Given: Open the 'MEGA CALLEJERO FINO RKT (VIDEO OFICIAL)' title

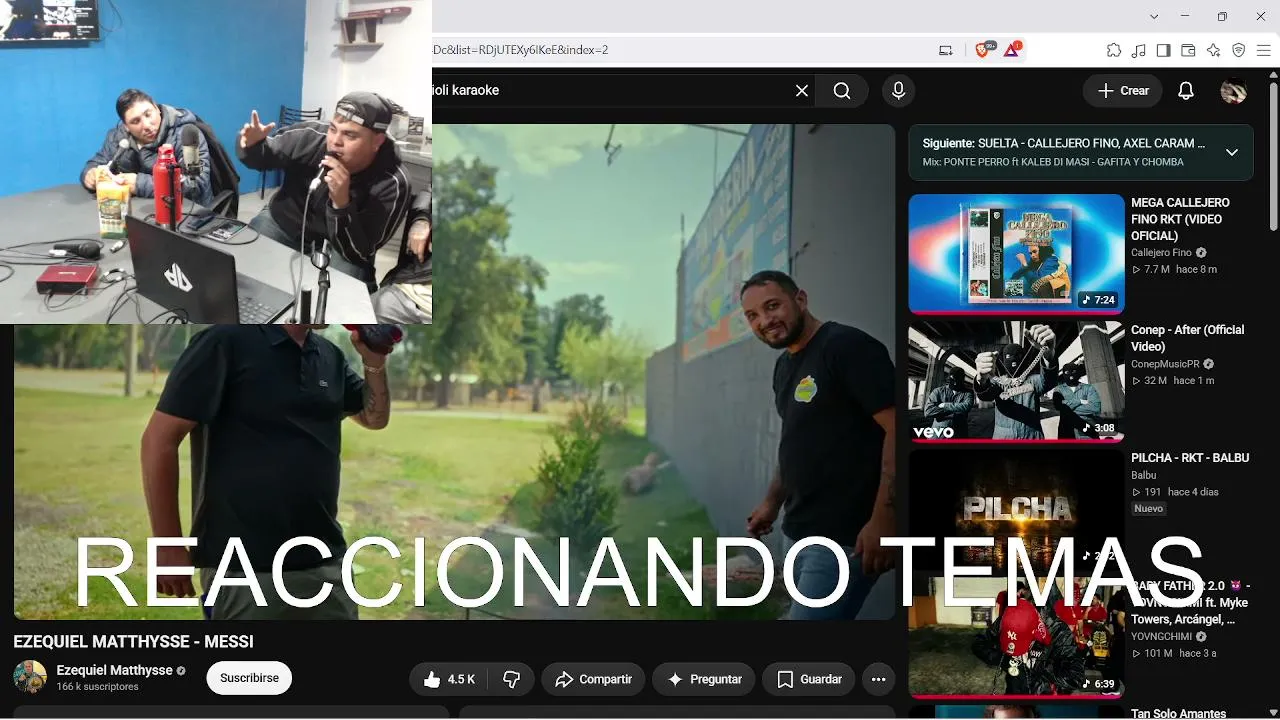Looking at the screenshot, I should 1181,219.
